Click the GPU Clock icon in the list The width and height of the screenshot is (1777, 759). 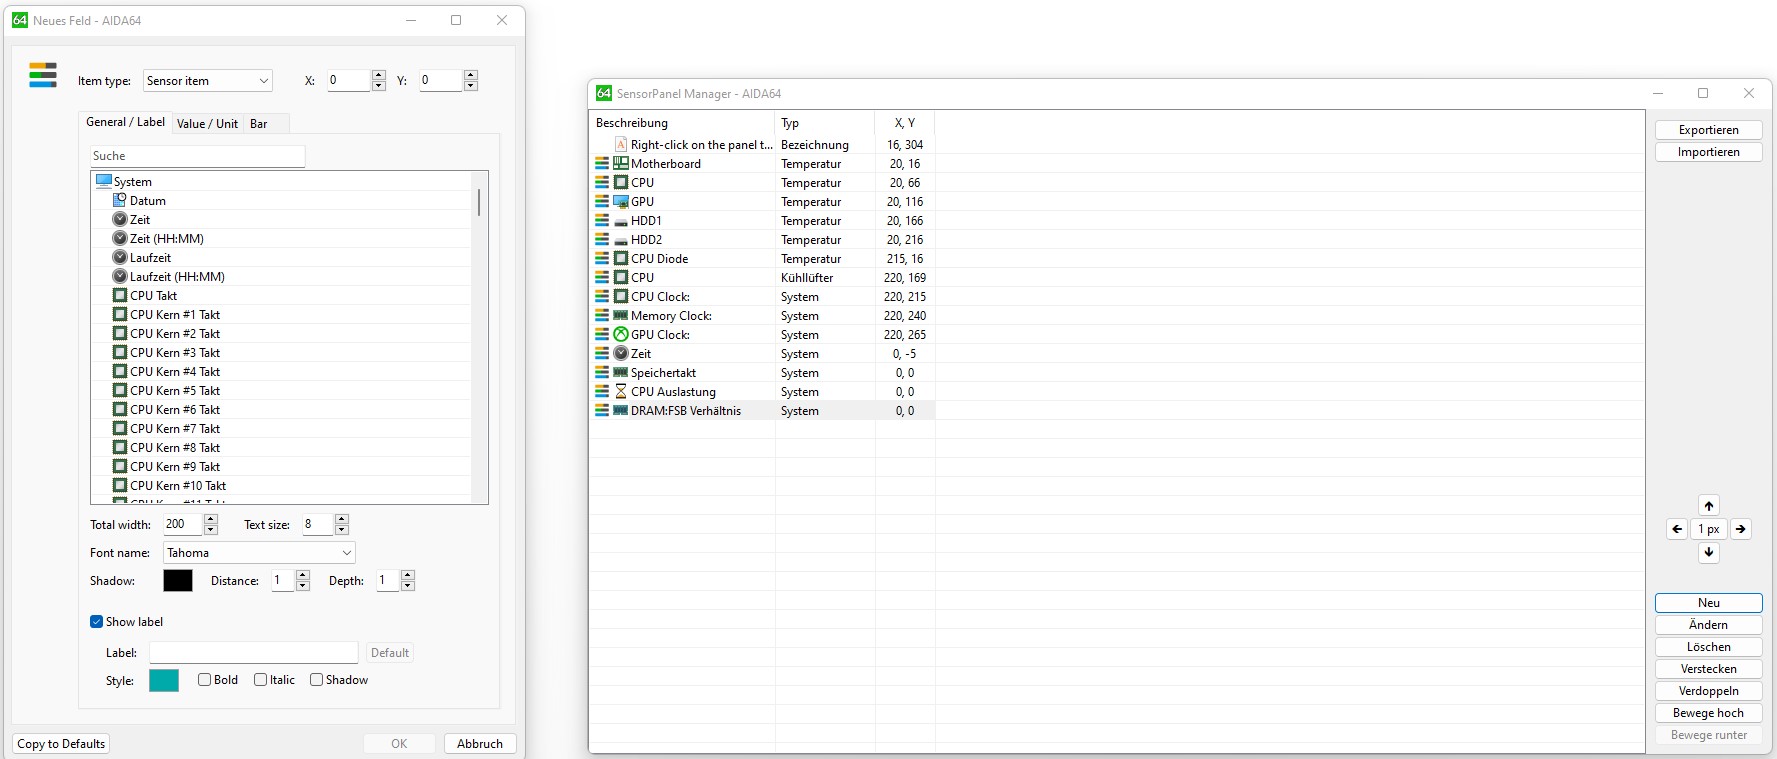pyautogui.click(x=621, y=335)
